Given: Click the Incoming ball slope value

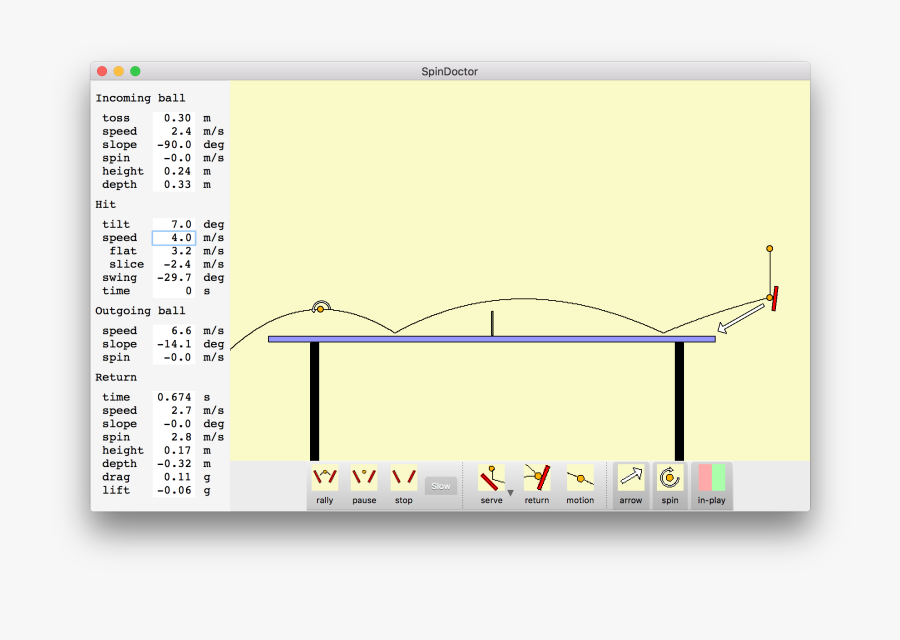Looking at the screenshot, I should pos(174,145).
